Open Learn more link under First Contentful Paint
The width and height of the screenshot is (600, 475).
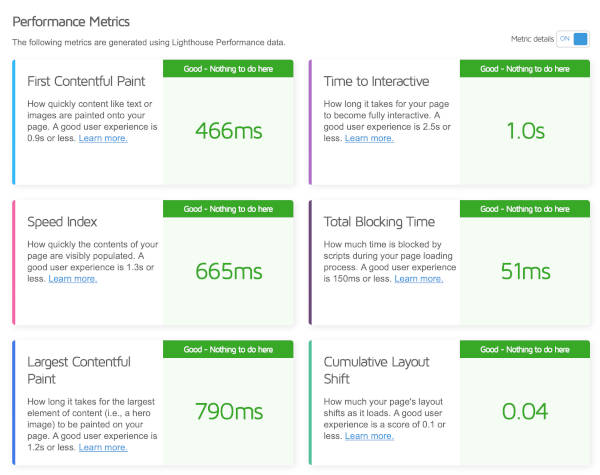[x=103, y=138]
